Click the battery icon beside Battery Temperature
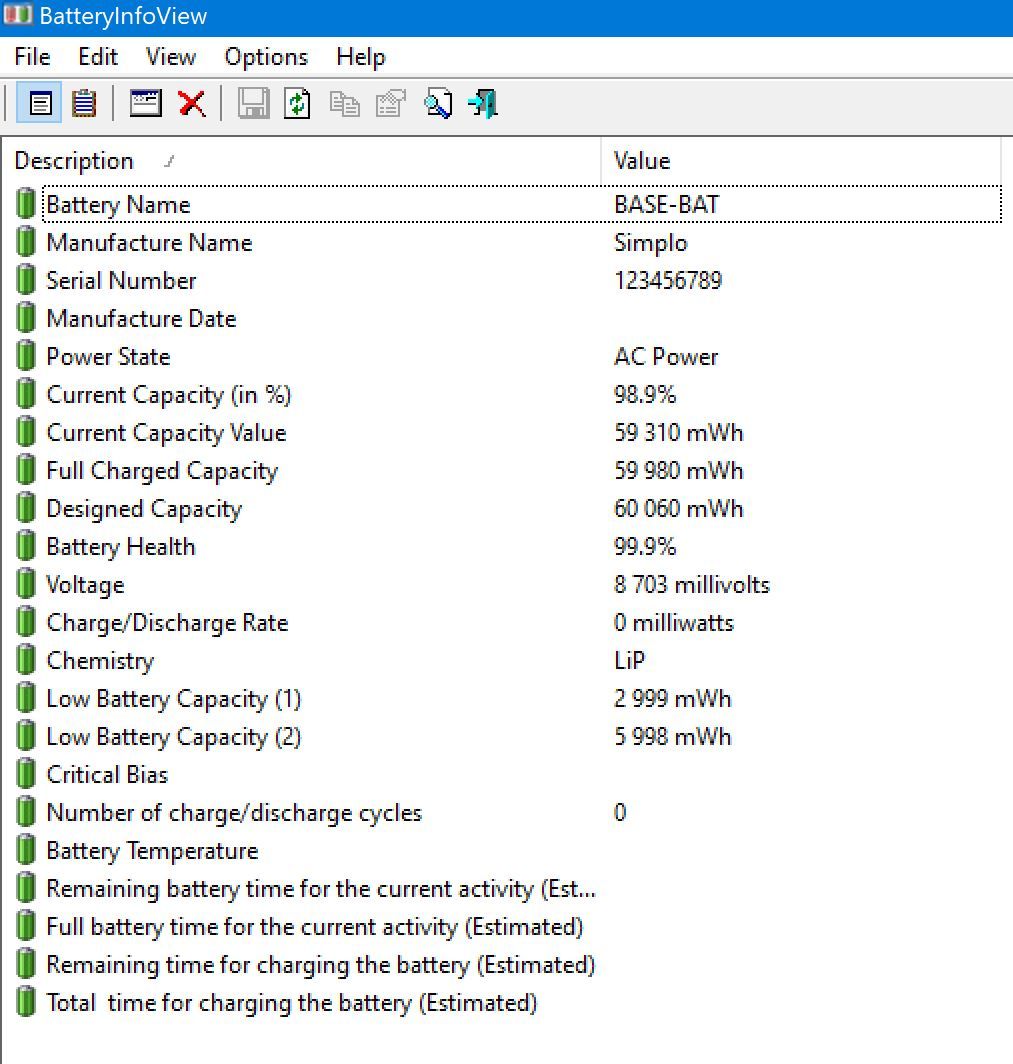This screenshot has height=1064, width=1013. click(26, 850)
